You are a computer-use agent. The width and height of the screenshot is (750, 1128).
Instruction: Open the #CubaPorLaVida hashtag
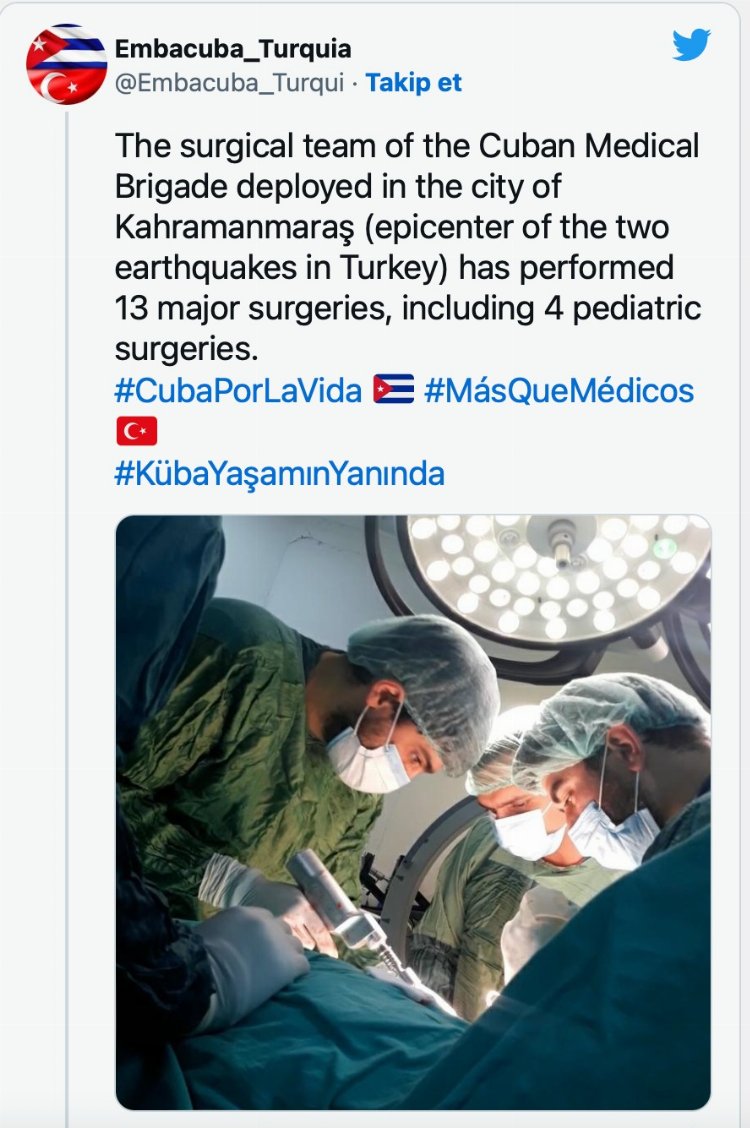click(238, 390)
